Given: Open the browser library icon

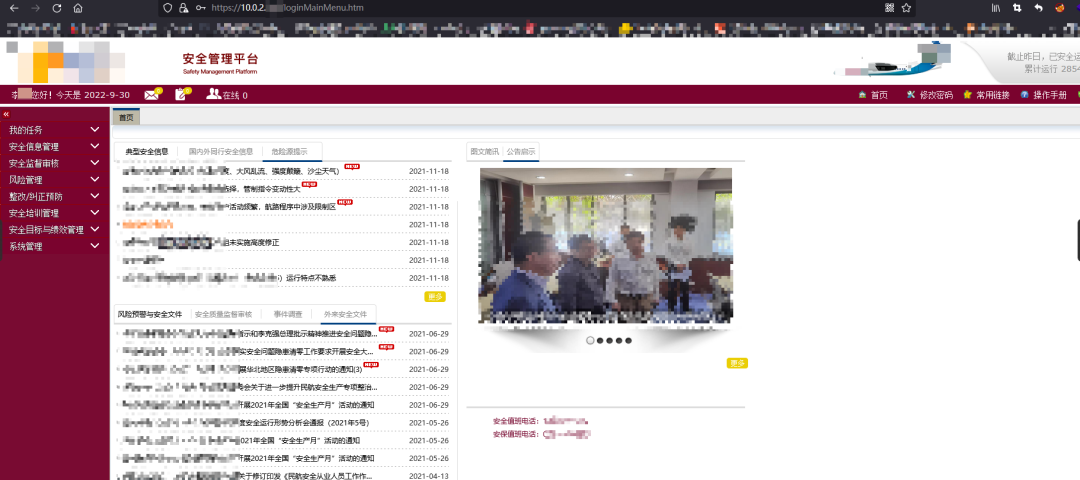Looking at the screenshot, I should point(996,8).
